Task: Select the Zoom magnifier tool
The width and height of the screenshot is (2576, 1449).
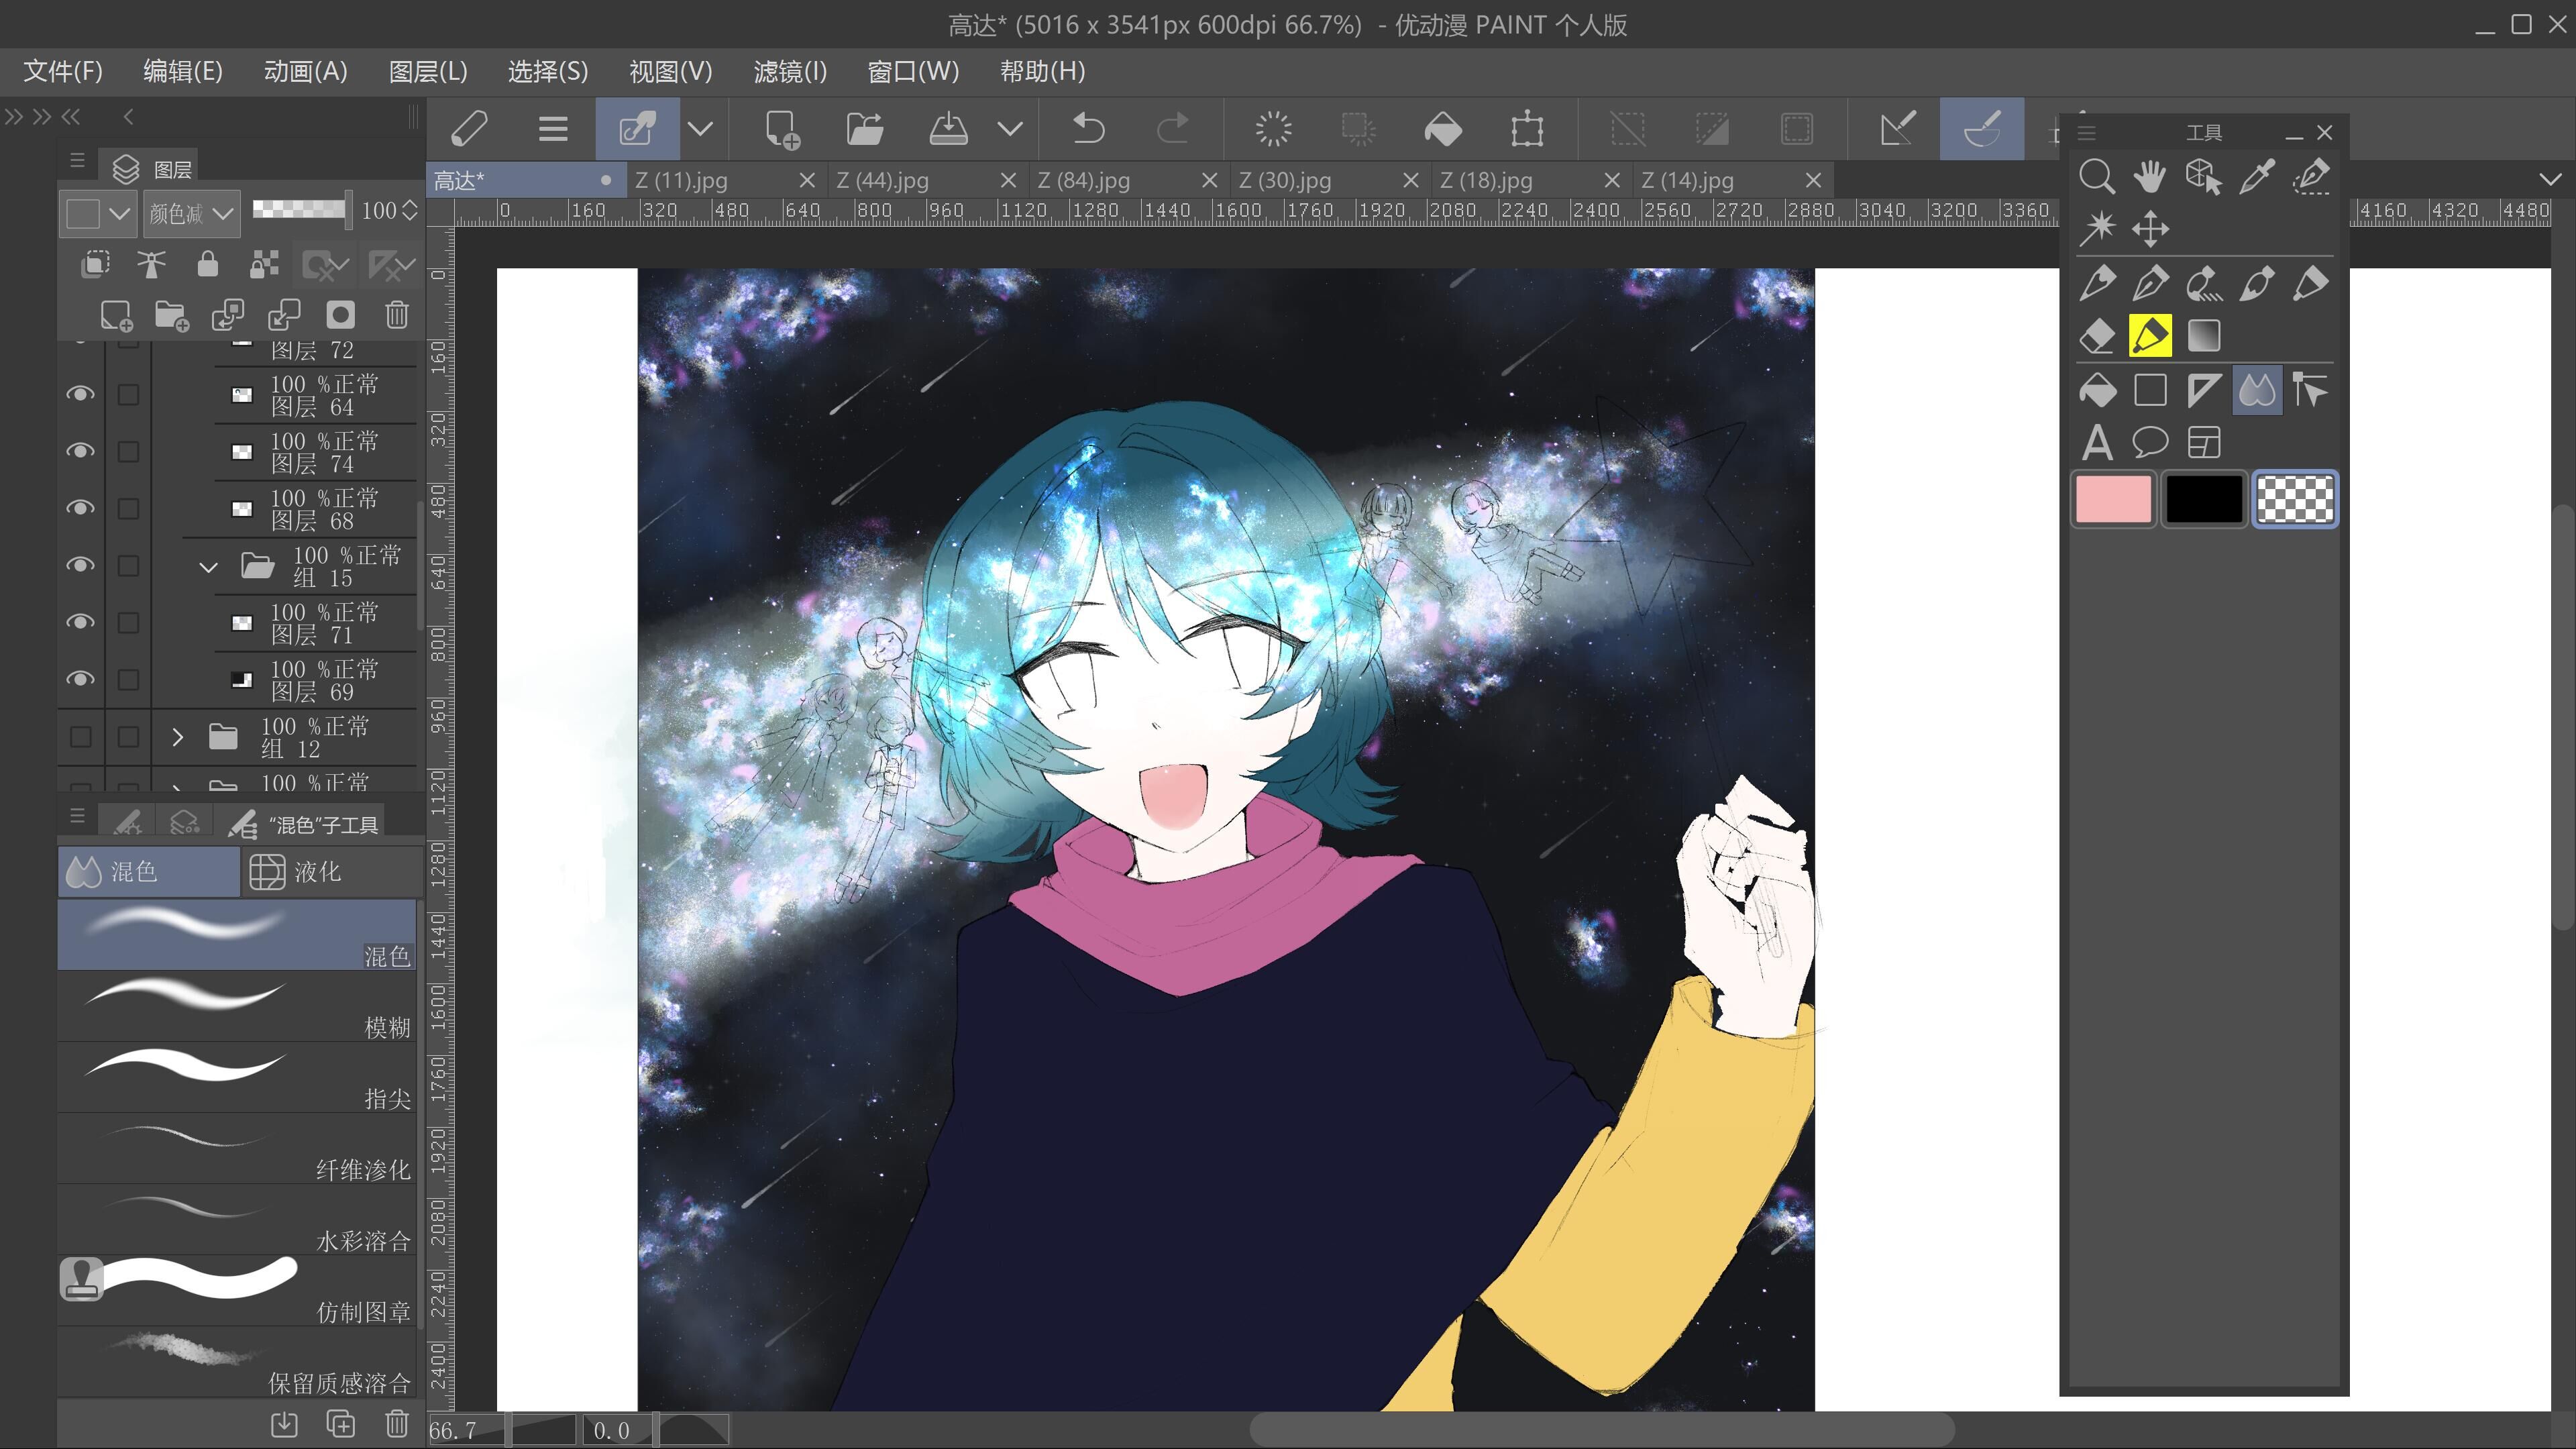Action: coord(2096,177)
